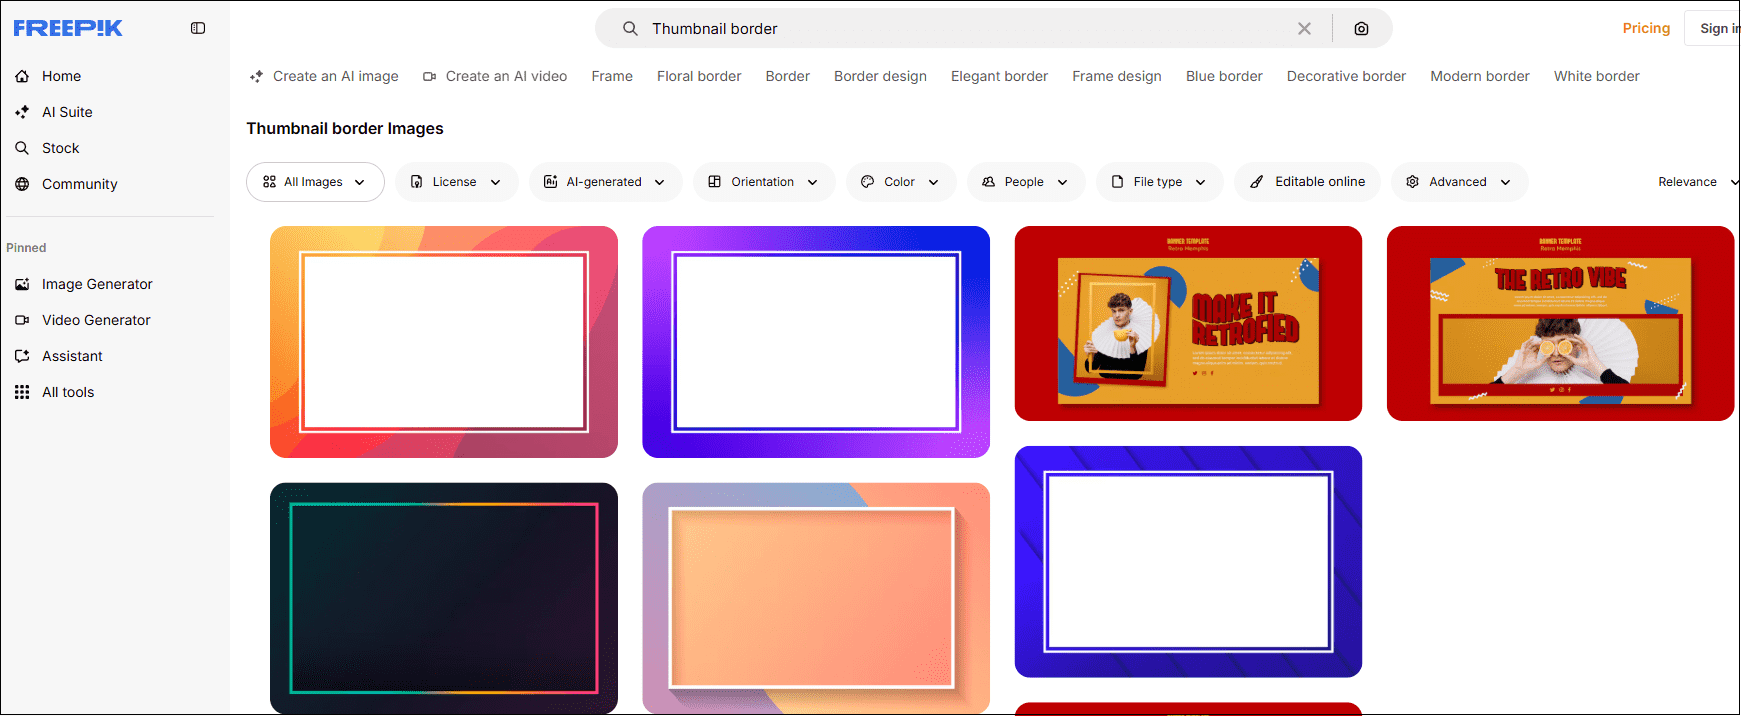The image size is (1741, 716).
Task: Click the All tools grid icon
Action: pyautogui.click(x=22, y=392)
